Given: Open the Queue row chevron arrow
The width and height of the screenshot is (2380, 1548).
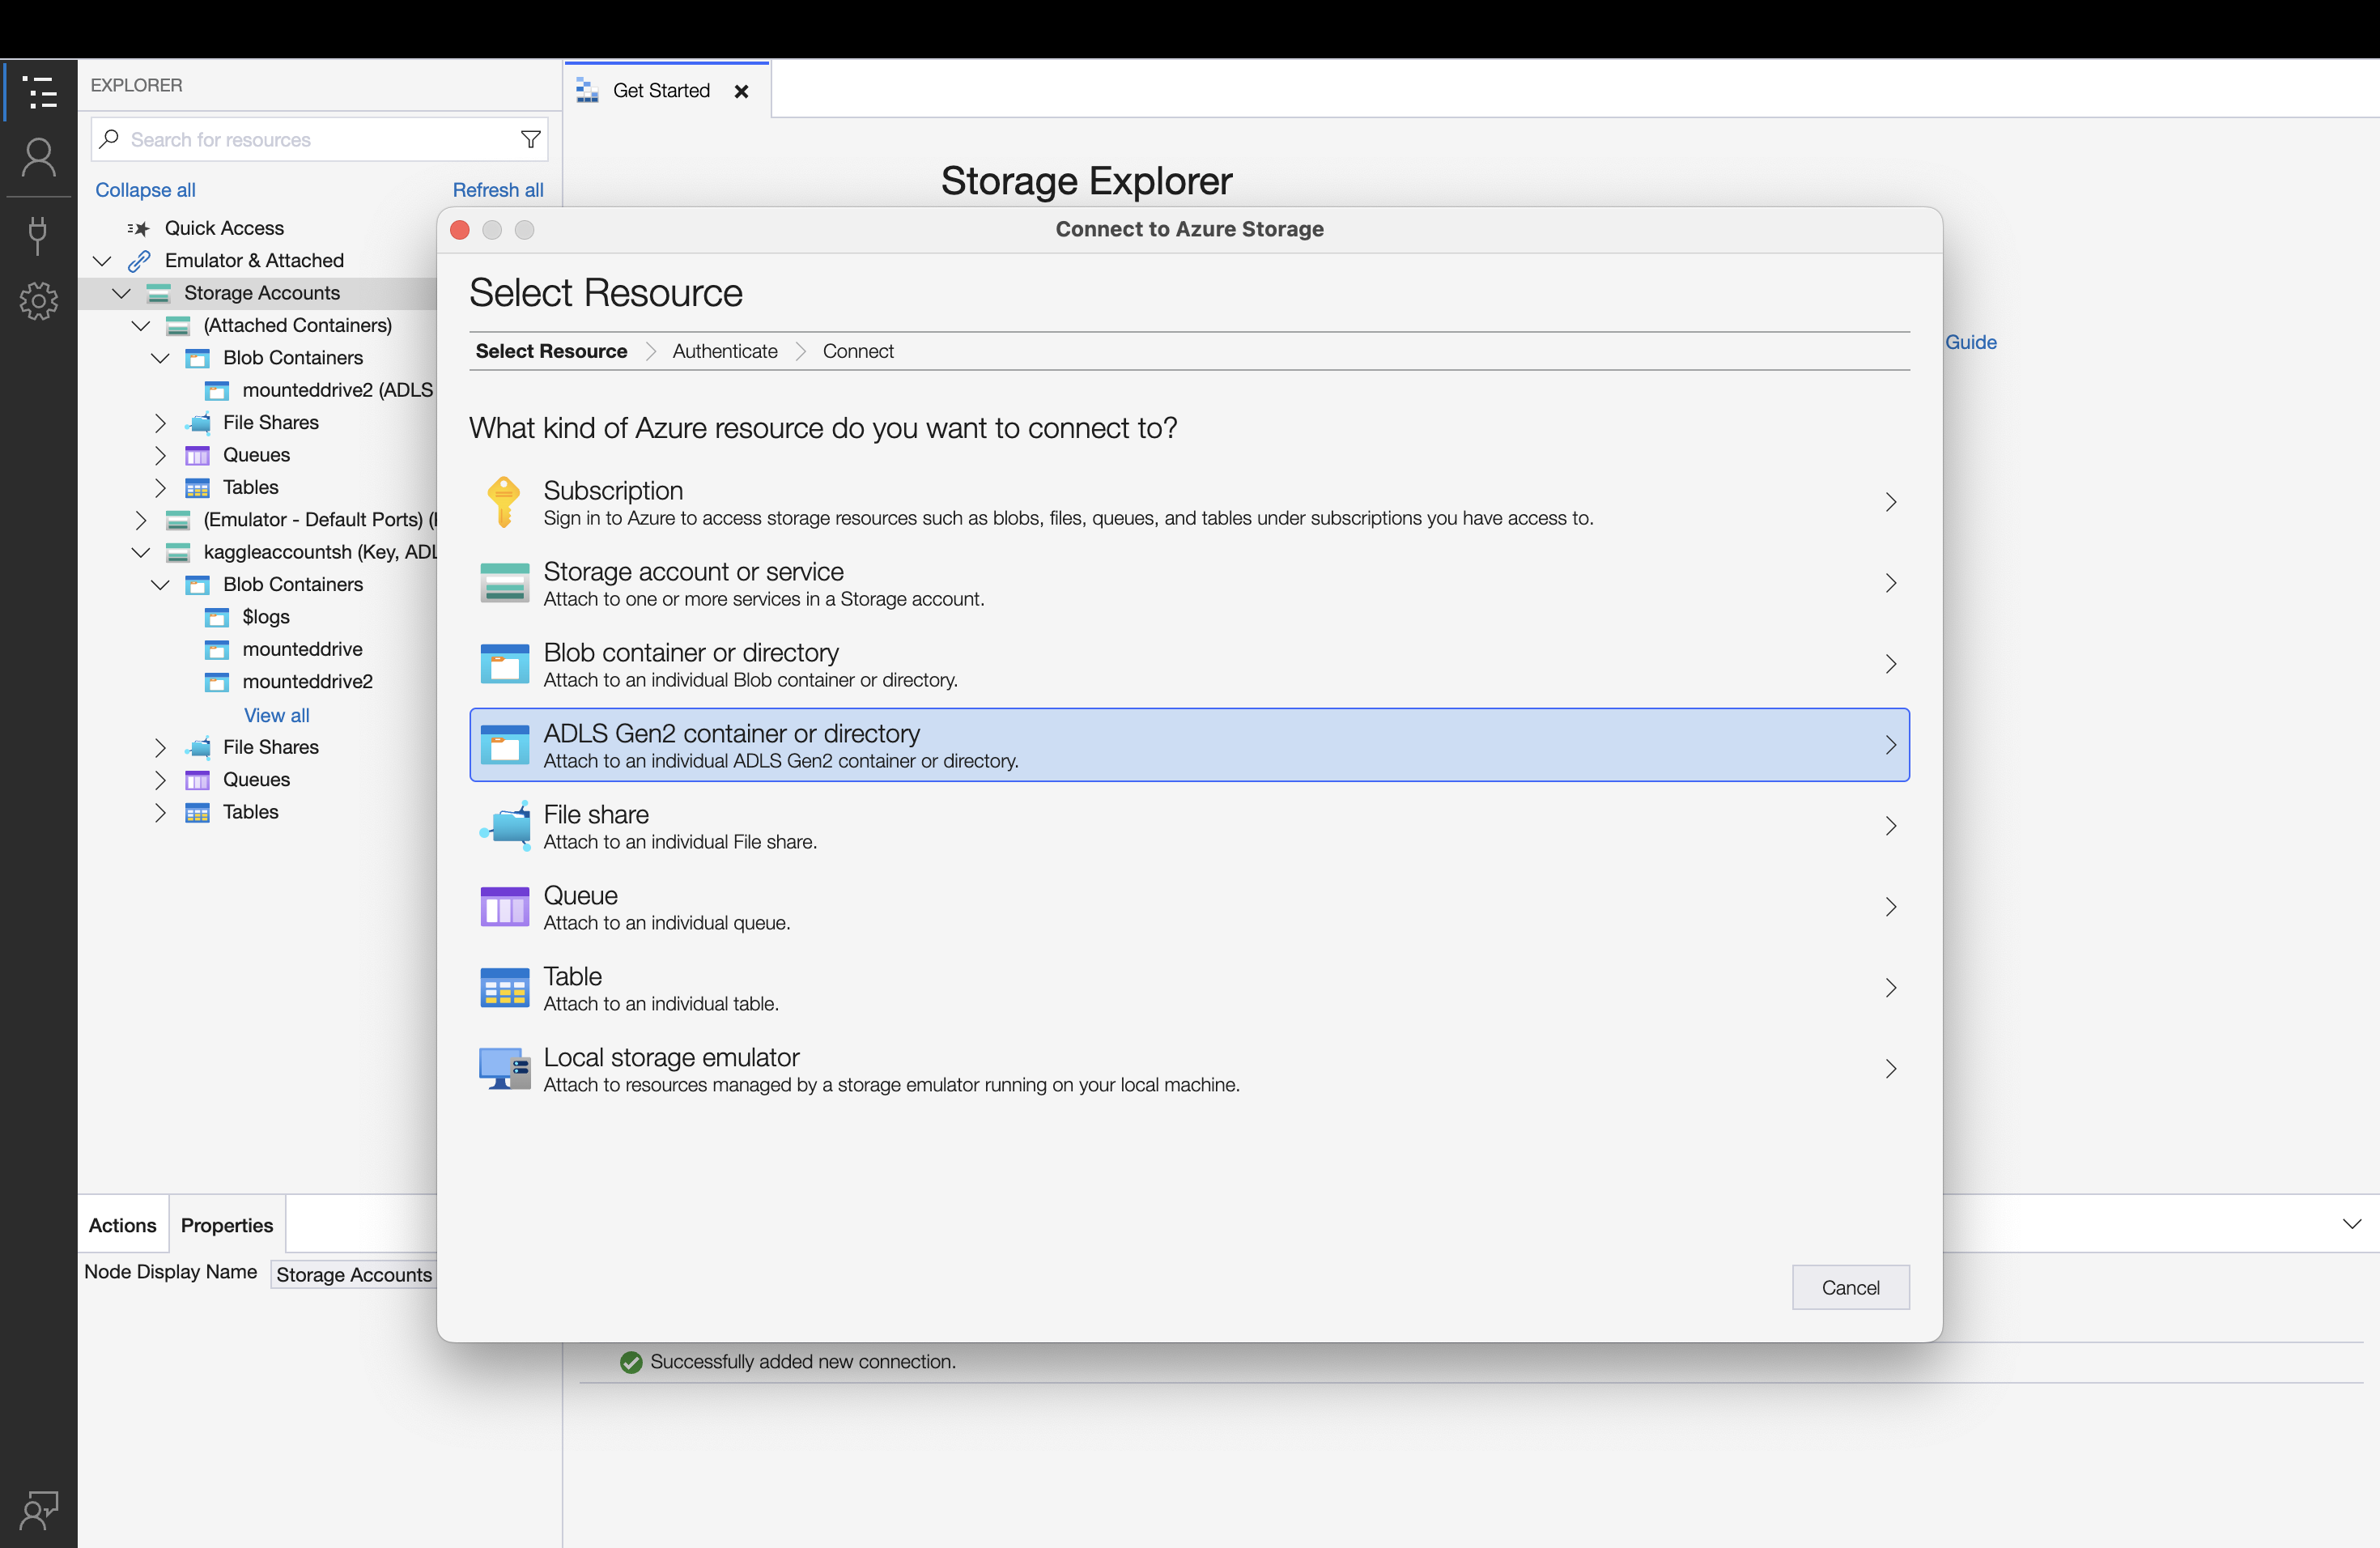Looking at the screenshot, I should point(1890,907).
